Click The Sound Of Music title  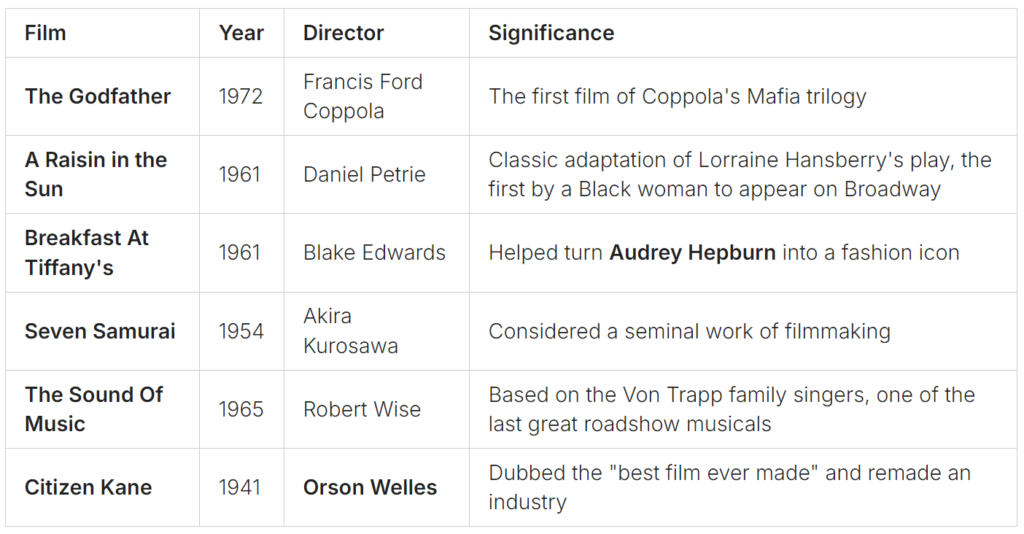tap(94, 409)
